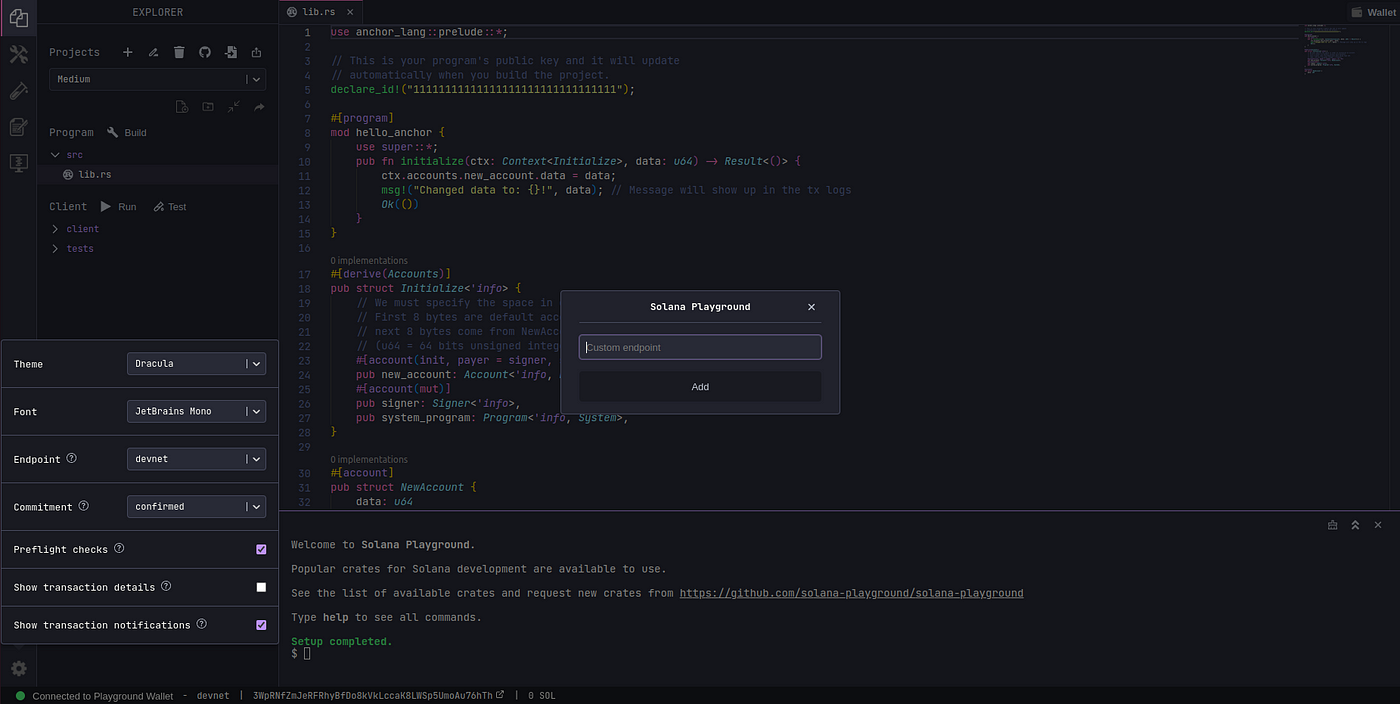The height and width of the screenshot is (704, 1400).
Task: Switch to the lib.rs editor tab
Action: click(320, 12)
